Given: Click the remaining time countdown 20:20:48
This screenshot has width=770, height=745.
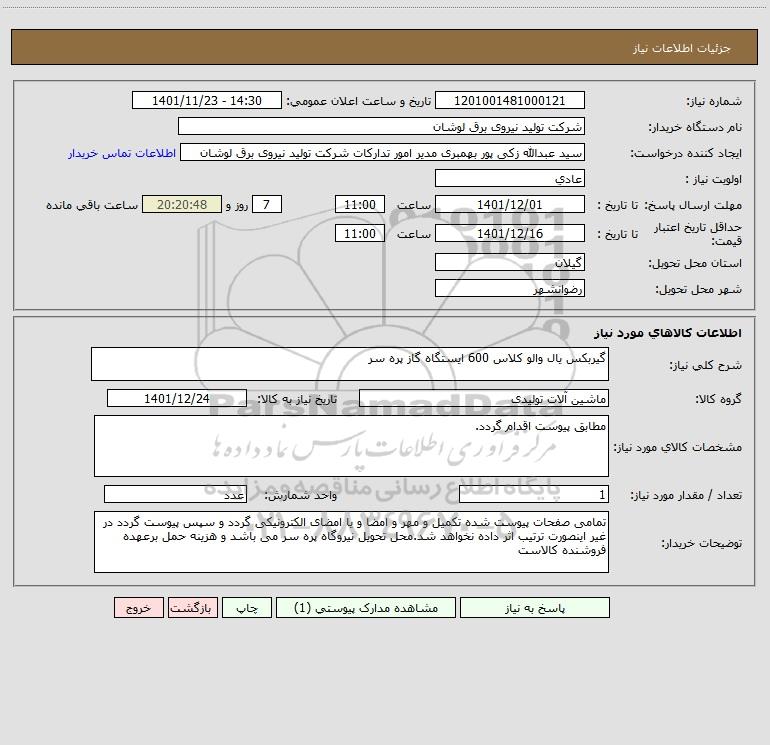Looking at the screenshot, I should point(182,204).
